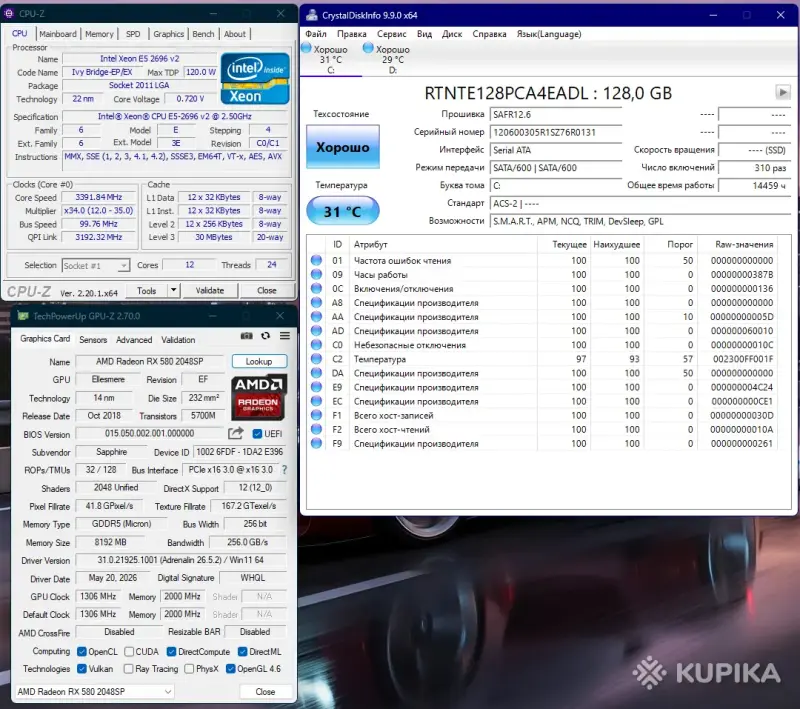Open the Правка menu
800x709 pixels.
coord(352,34)
